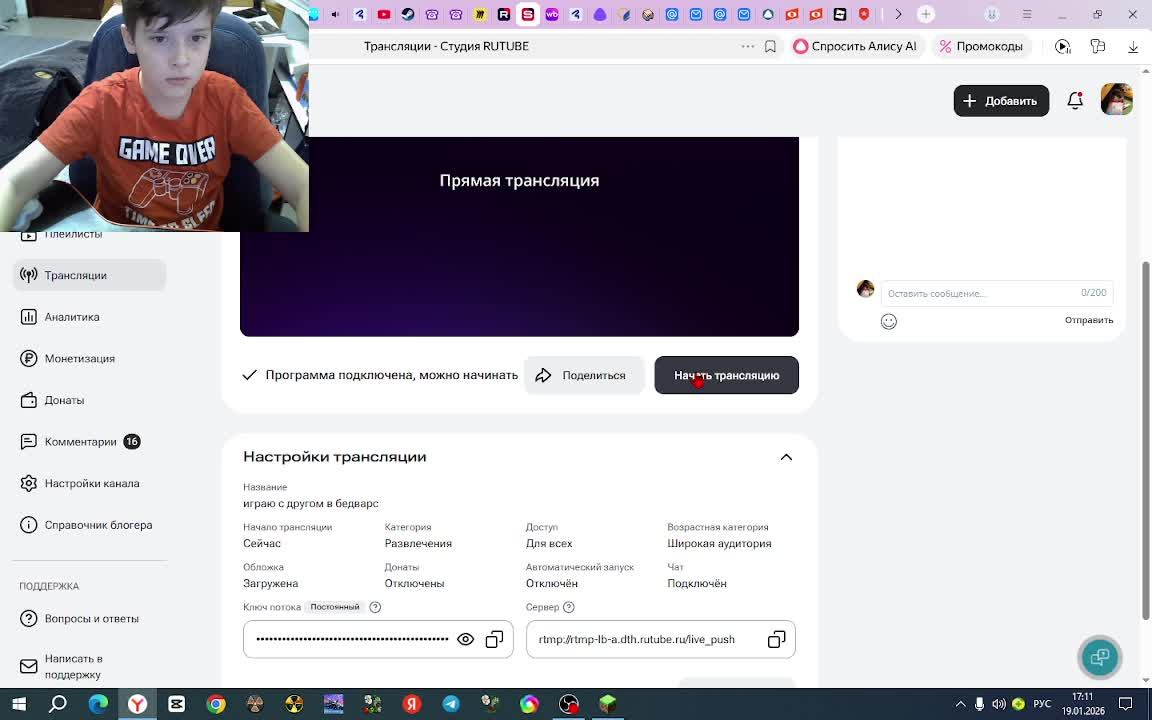Bookmark the page with the bookmark icon
Image resolution: width=1152 pixels, height=720 pixels.
pyautogui.click(x=770, y=46)
